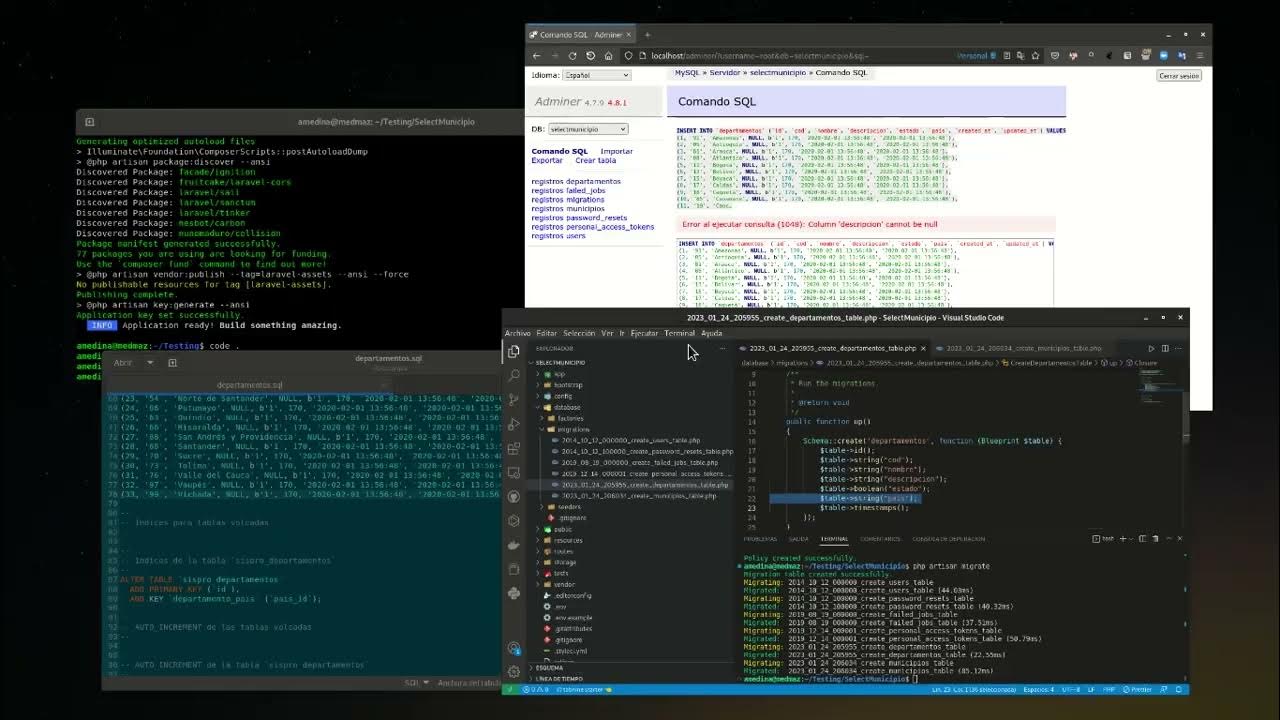Open Archivo menu in VS Code
1280x720 pixels.
click(x=518, y=333)
